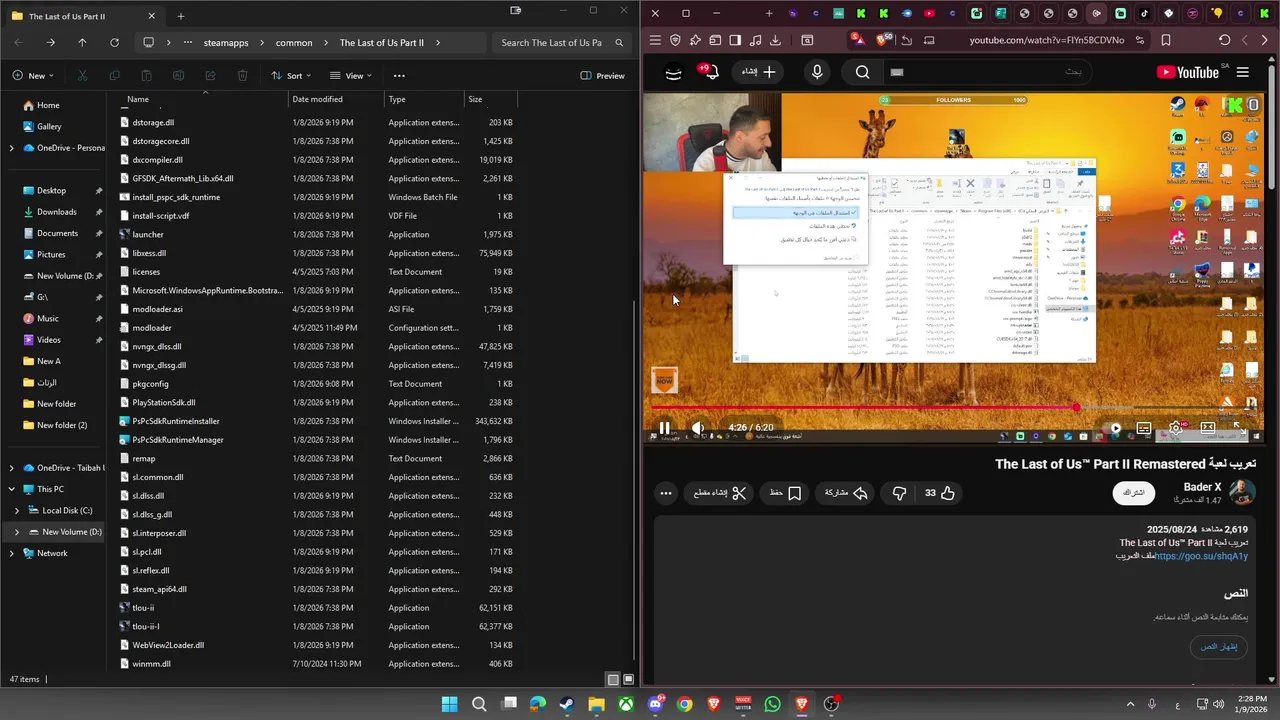This screenshot has height=720, width=1280.
Task: Refresh the File Explorer folder
Action: click(x=114, y=43)
